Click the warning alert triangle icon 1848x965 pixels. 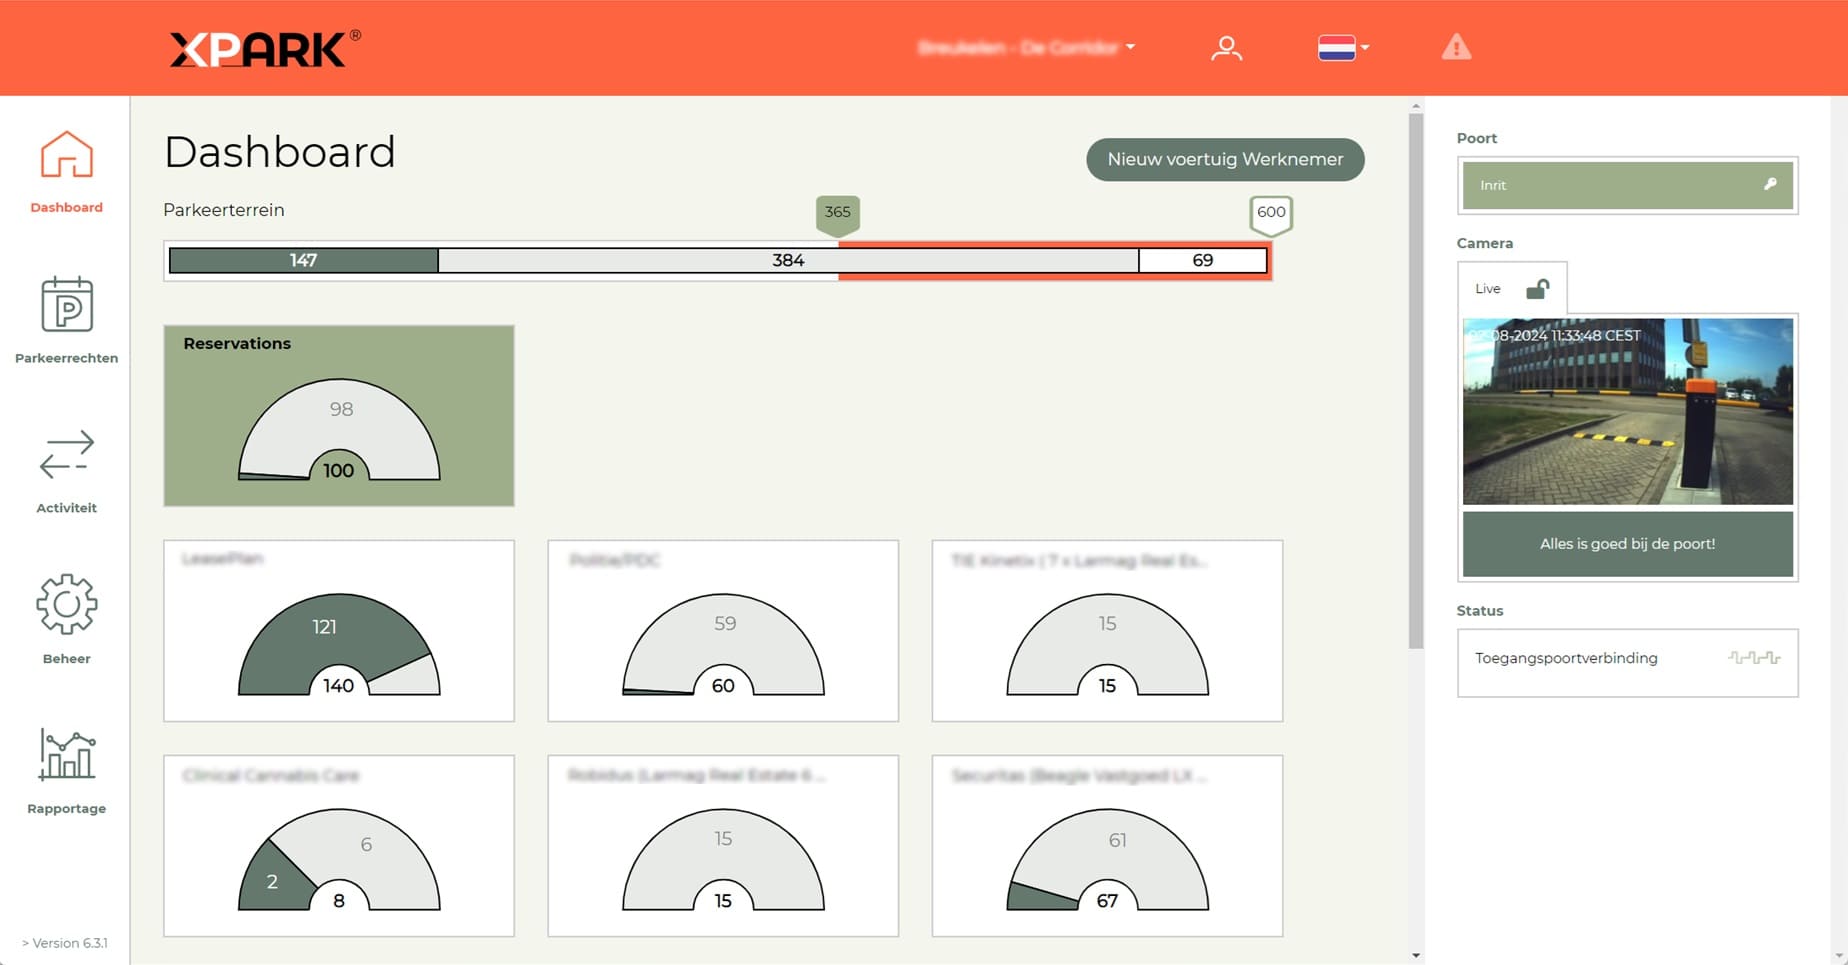point(1456,47)
